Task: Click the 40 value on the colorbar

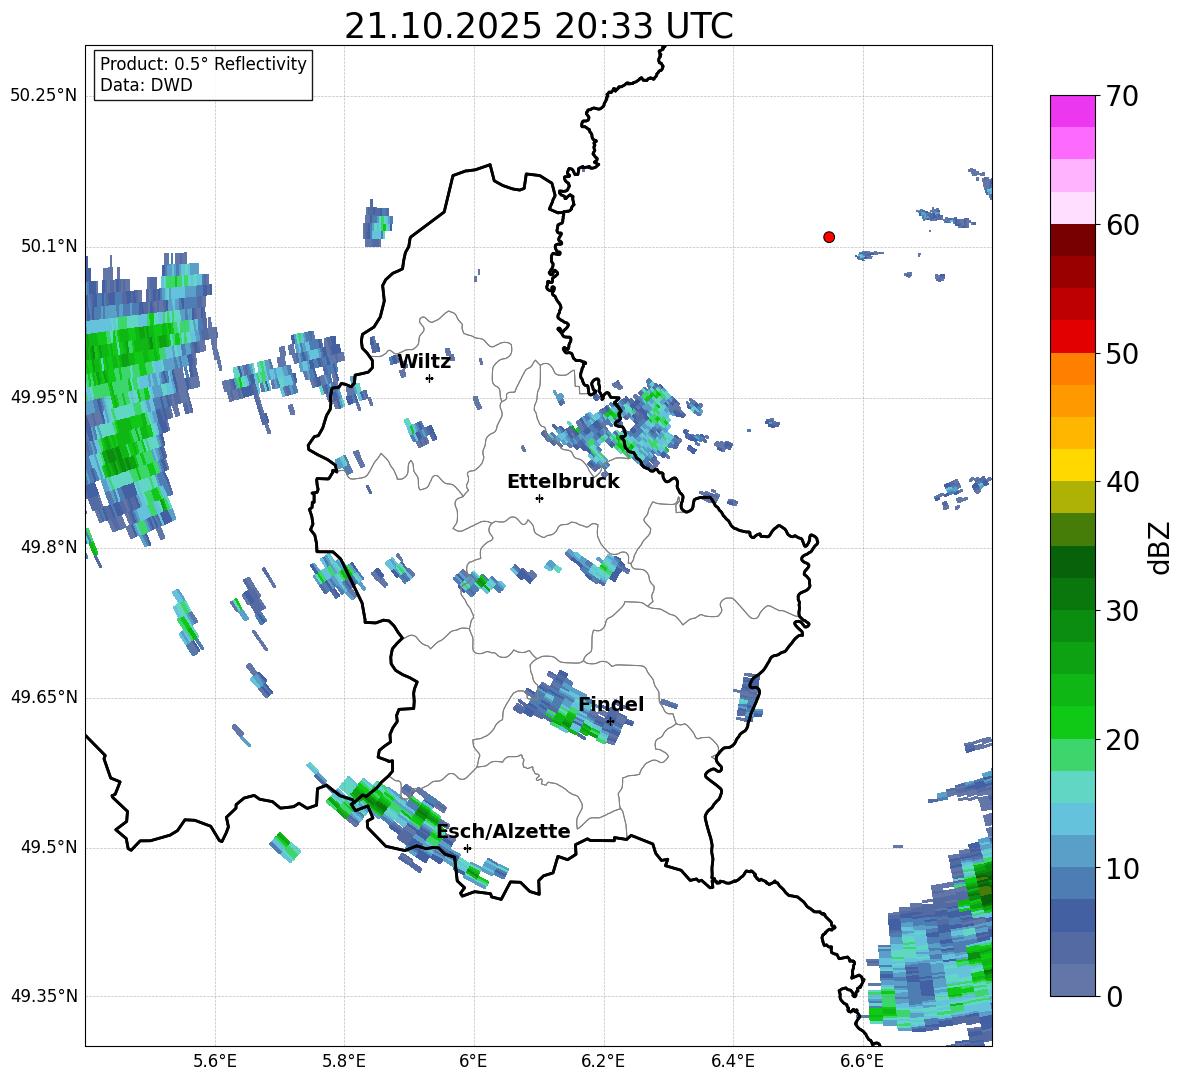Action: [x=1122, y=482]
